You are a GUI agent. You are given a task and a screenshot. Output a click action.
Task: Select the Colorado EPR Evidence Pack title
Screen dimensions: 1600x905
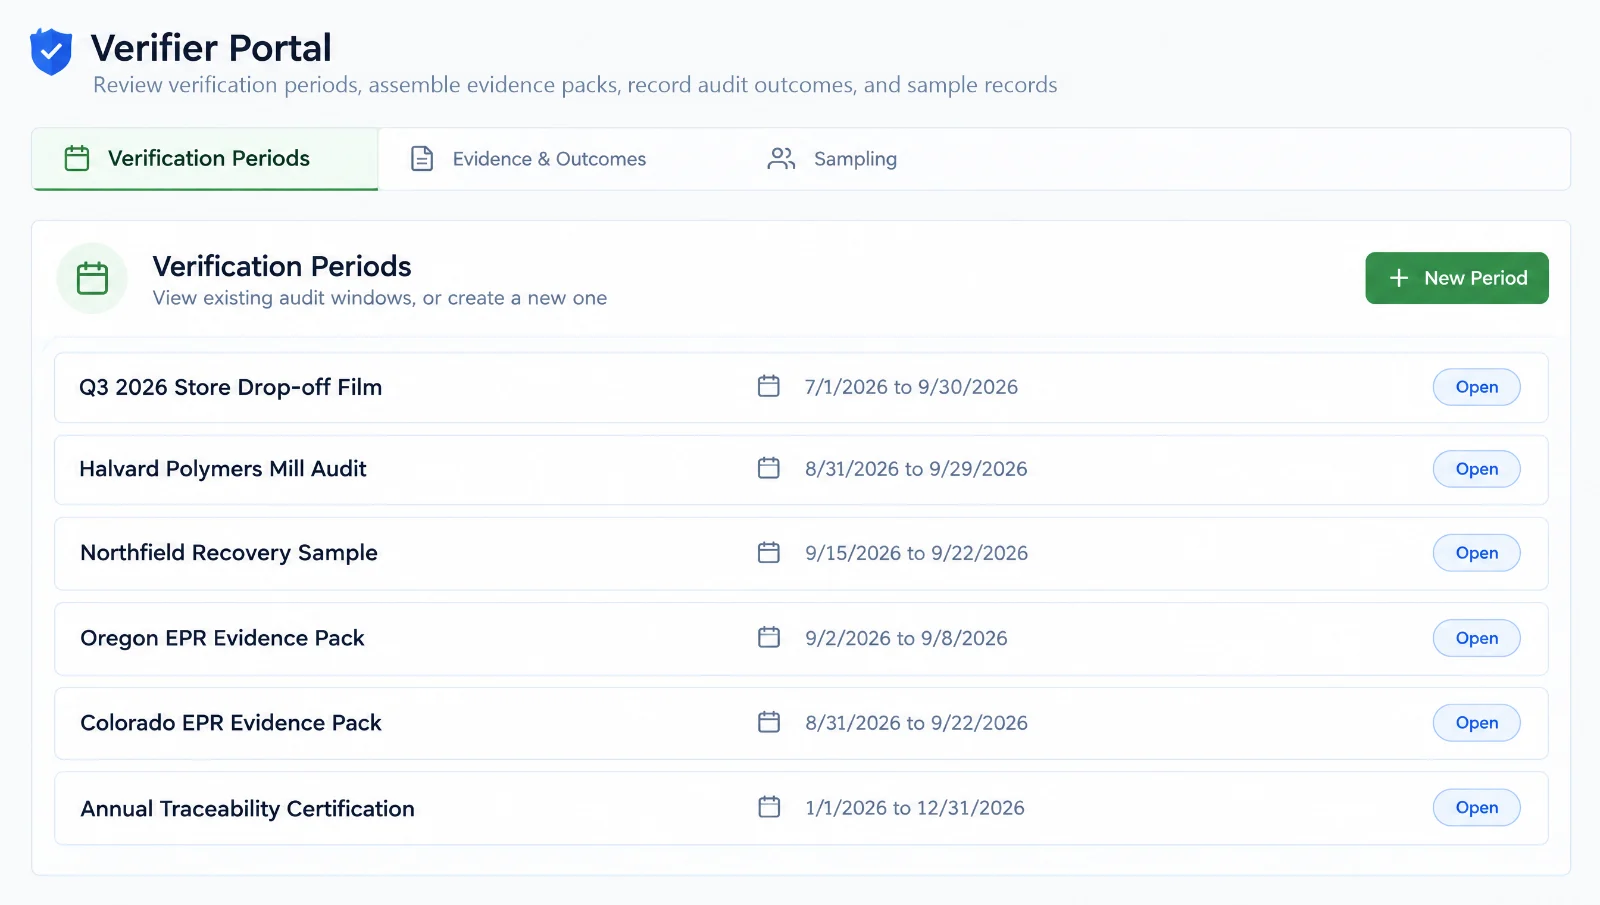point(231,723)
